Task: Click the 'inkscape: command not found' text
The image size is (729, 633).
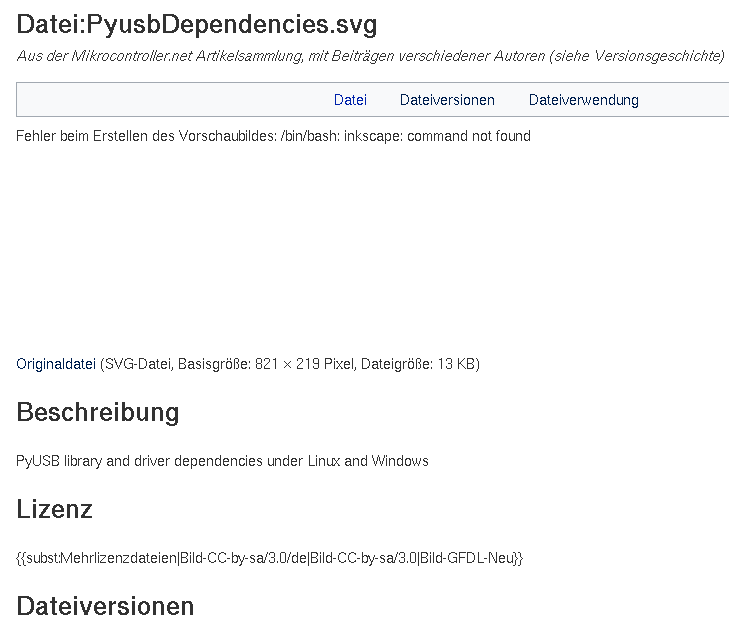Action: (437, 136)
